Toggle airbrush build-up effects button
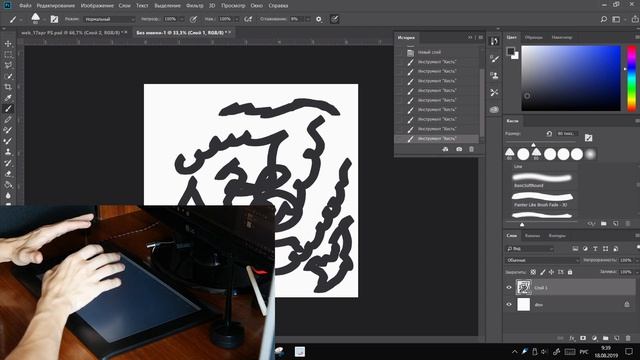 (248, 19)
